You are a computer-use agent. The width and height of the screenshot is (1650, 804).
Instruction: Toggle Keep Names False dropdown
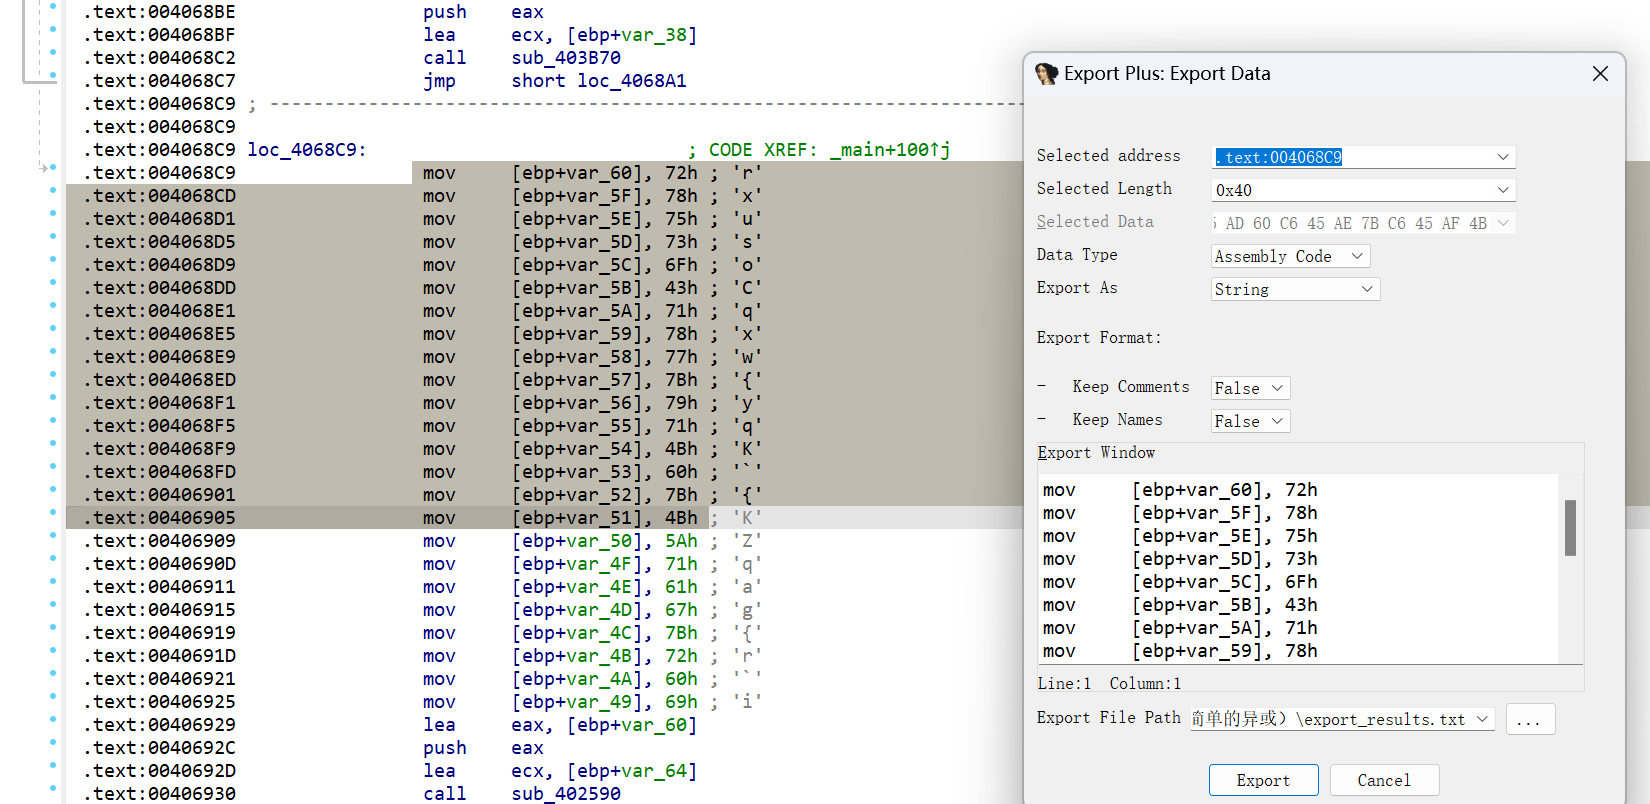[x=1250, y=421]
